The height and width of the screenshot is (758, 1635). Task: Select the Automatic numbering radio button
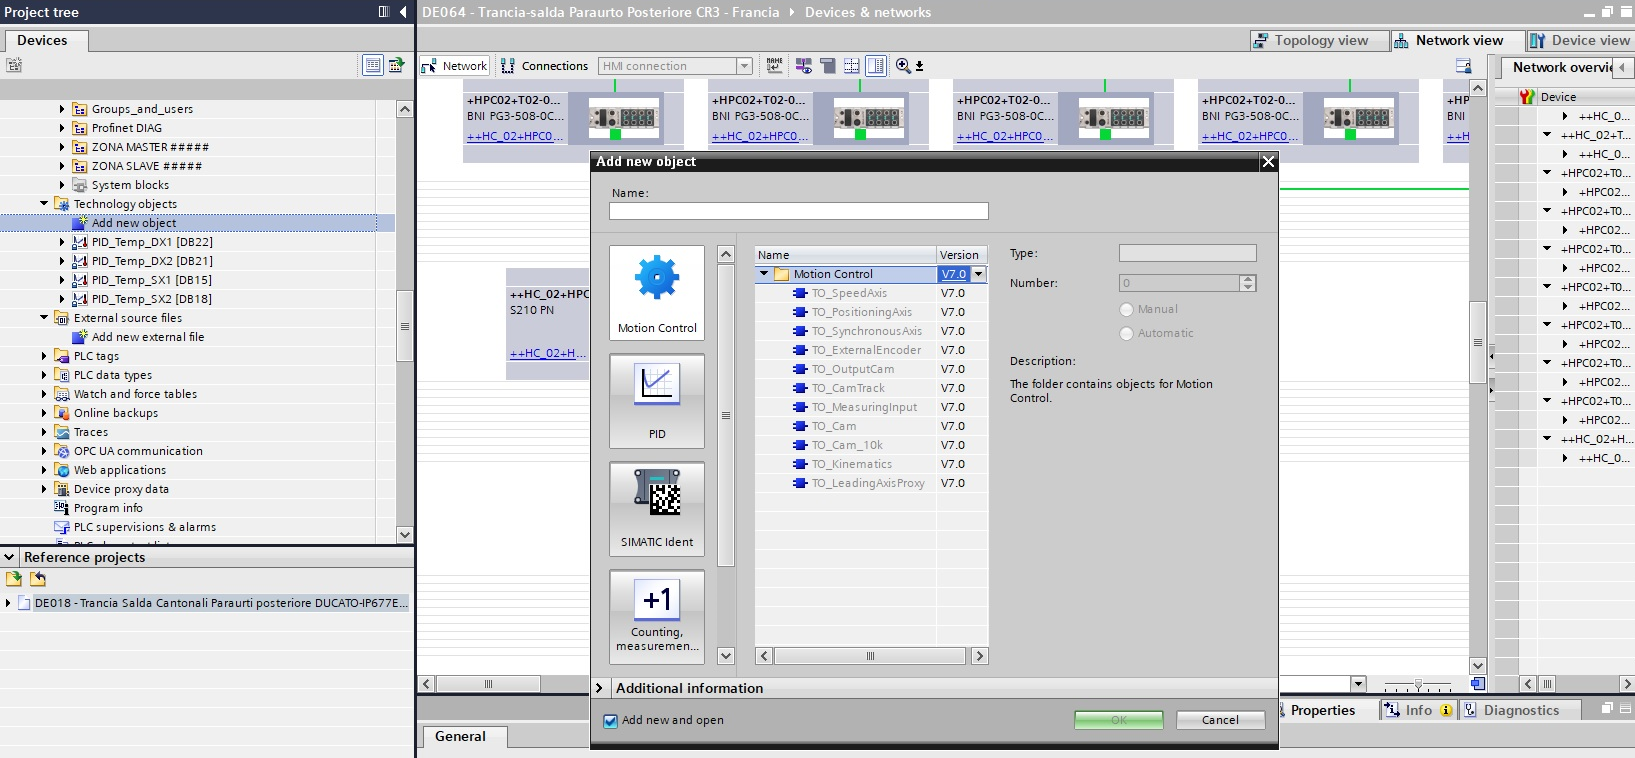(x=1127, y=334)
